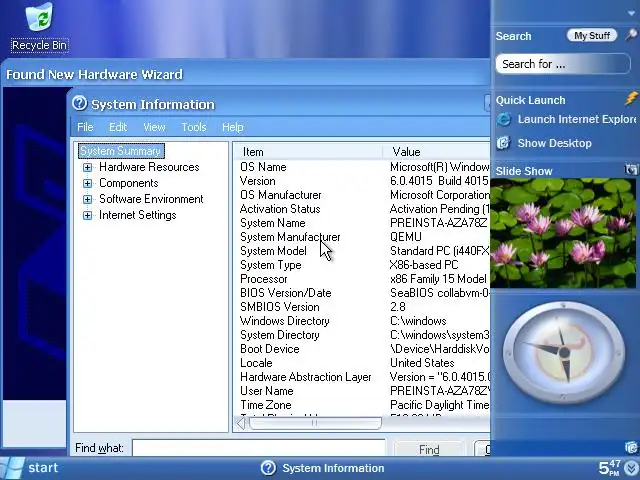This screenshot has width=640, height=480.
Task: Click the taskbar clock time
Action: tap(610, 468)
